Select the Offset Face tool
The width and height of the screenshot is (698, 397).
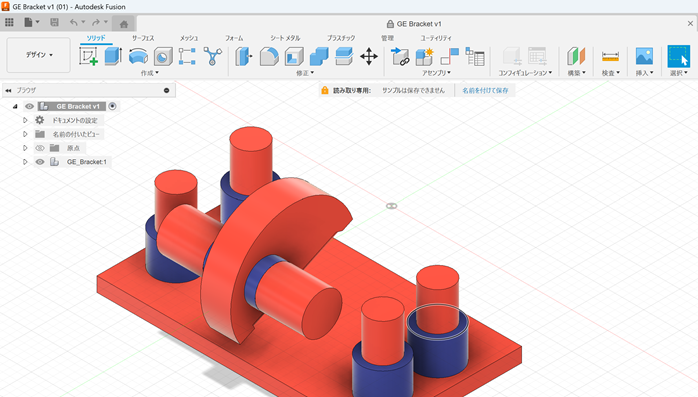click(x=344, y=57)
